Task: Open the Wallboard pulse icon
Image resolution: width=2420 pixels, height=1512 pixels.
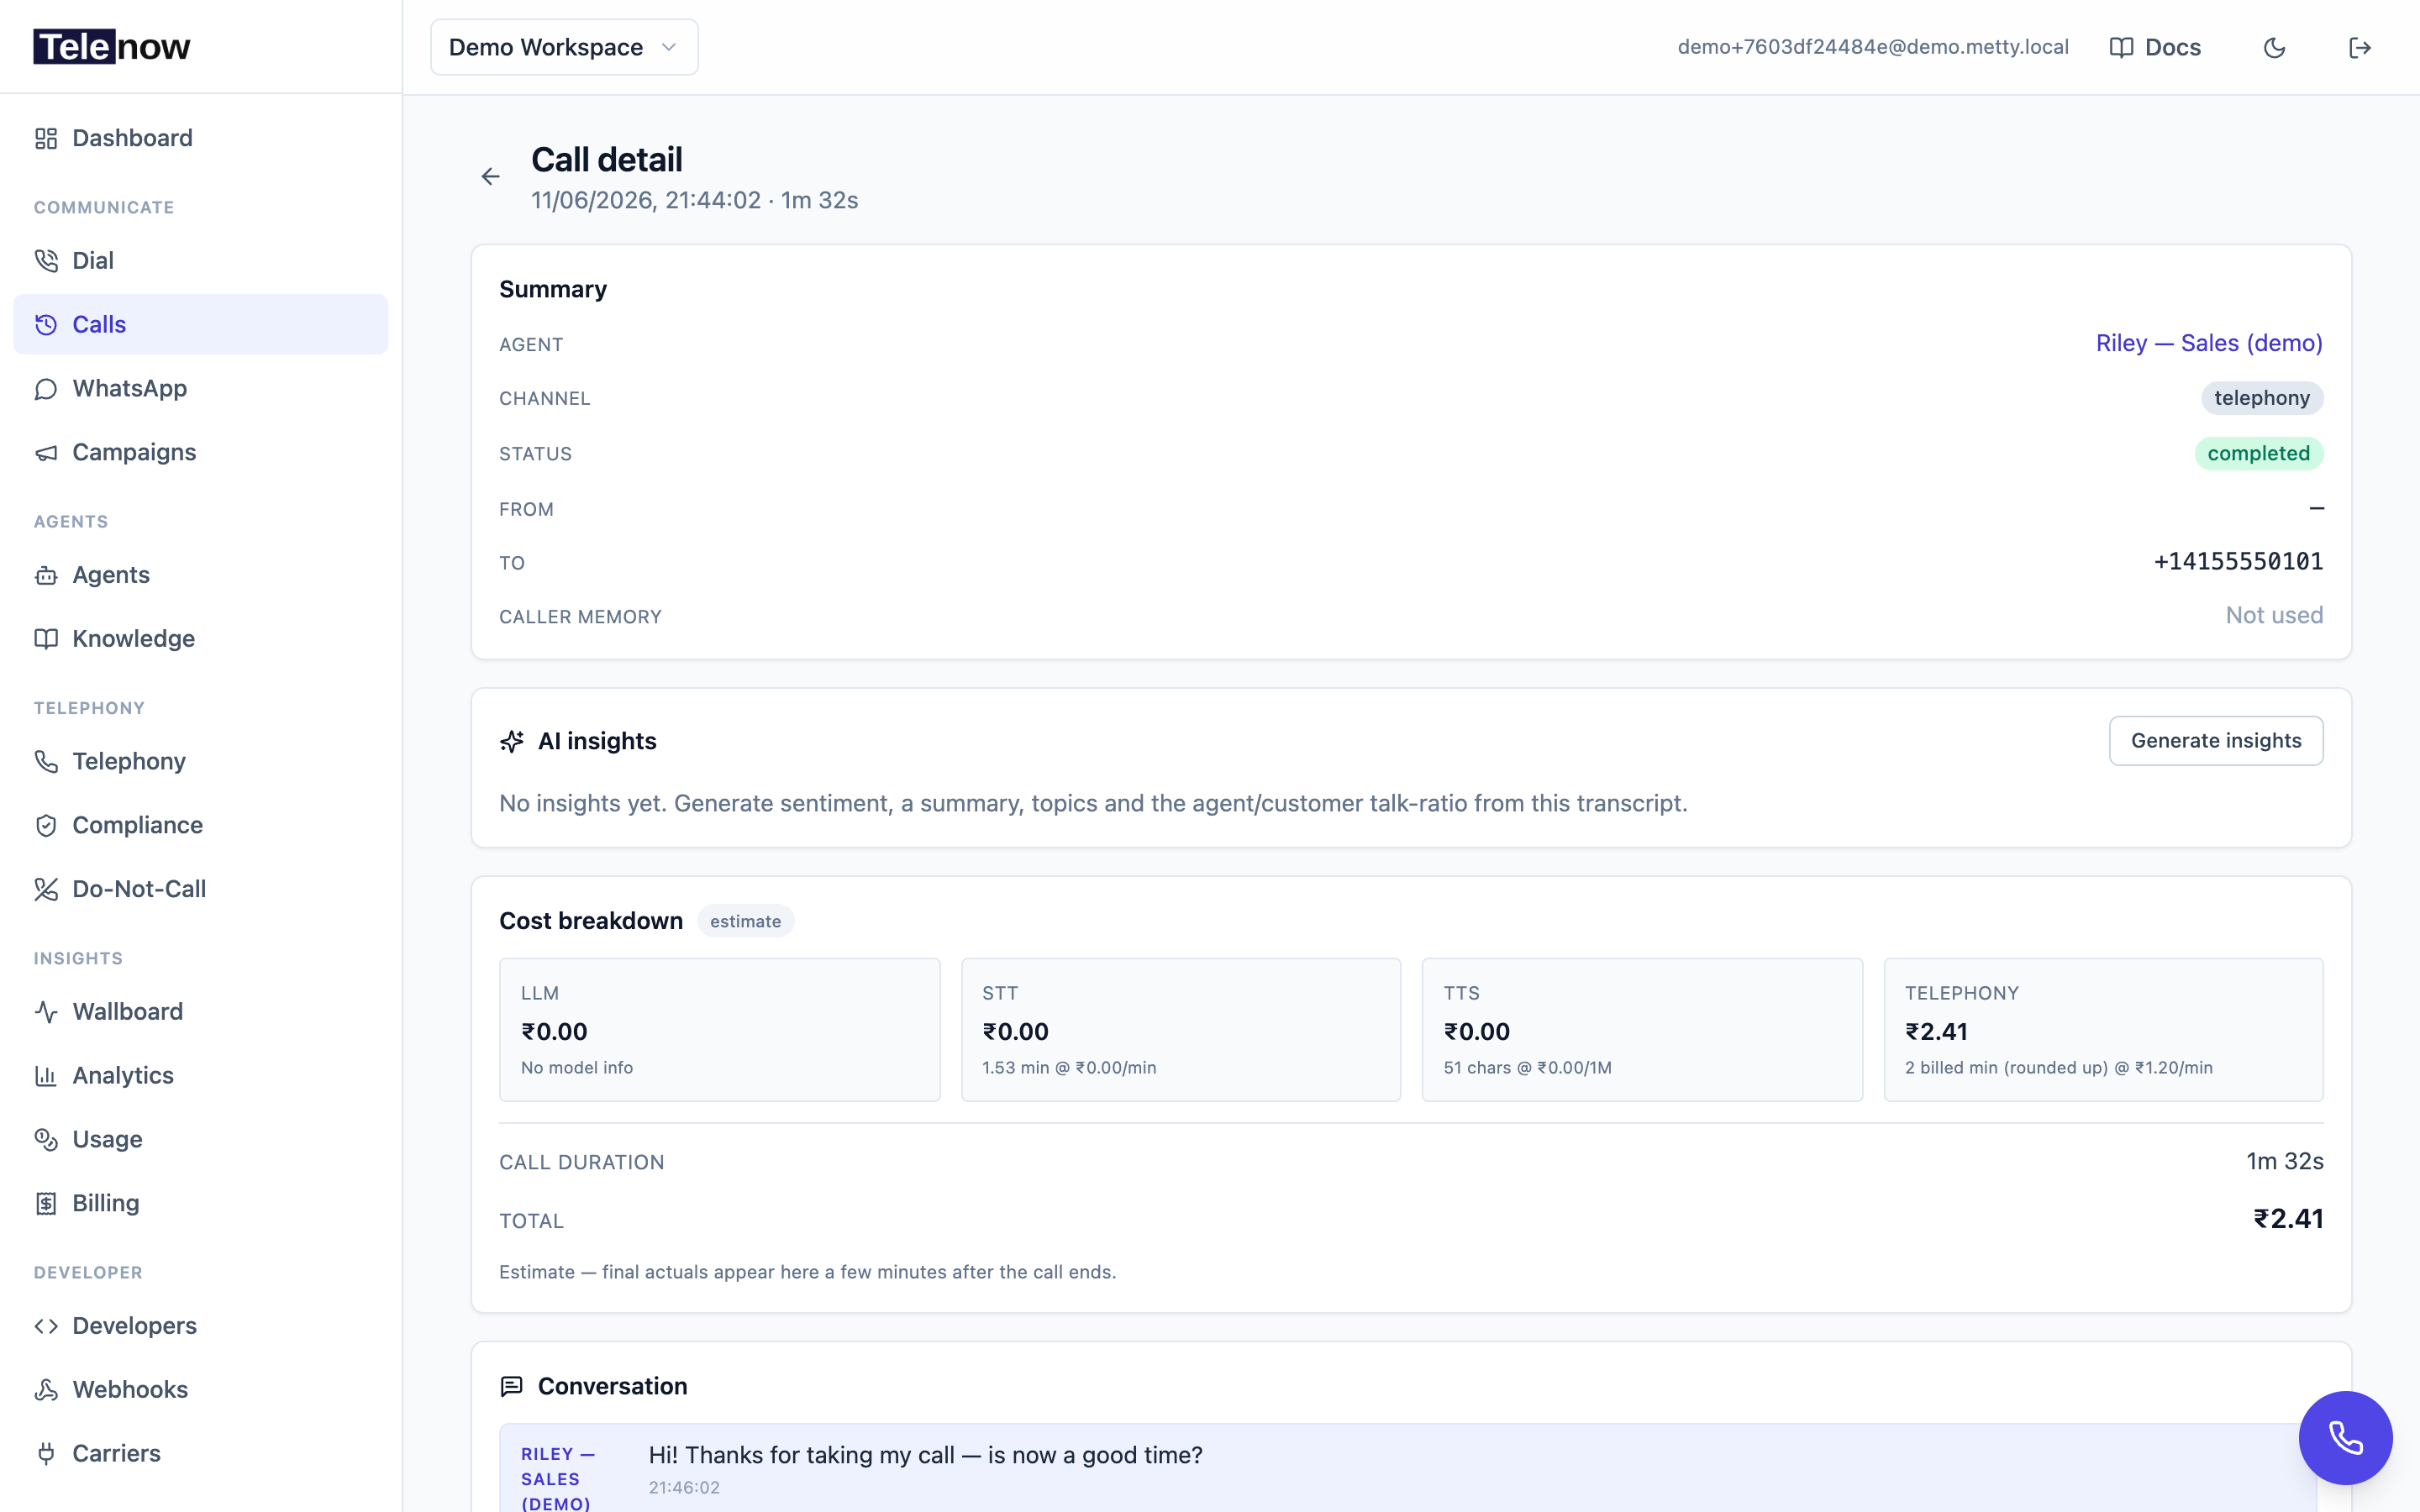Action: (46, 1012)
